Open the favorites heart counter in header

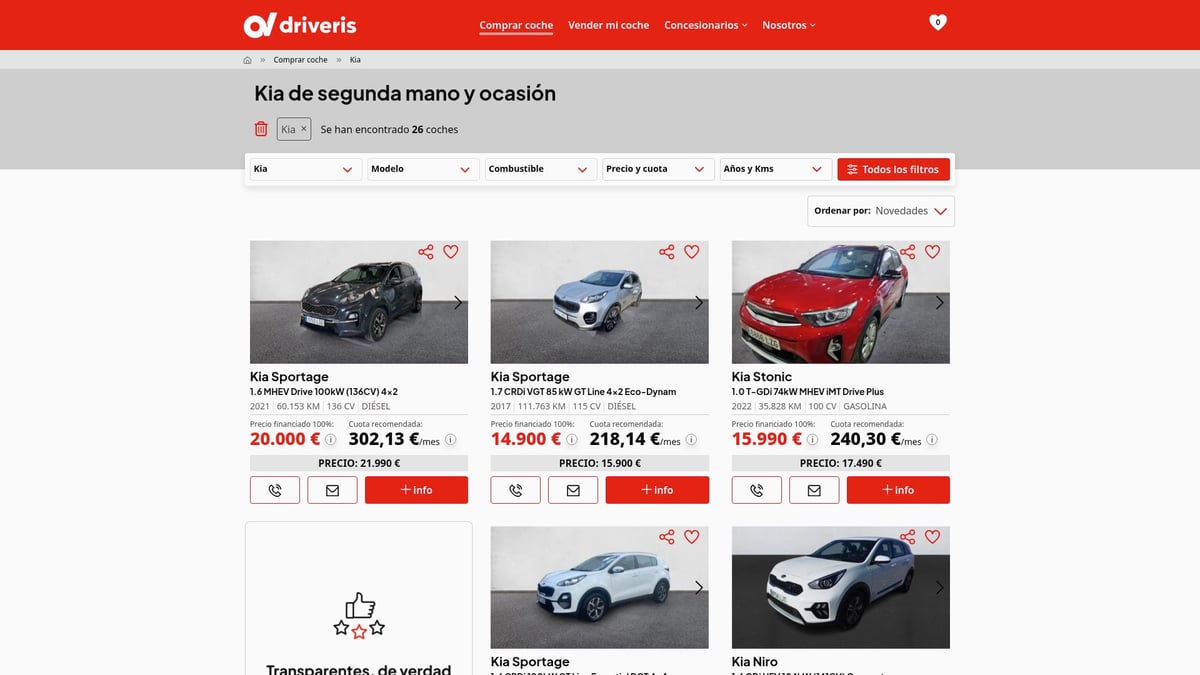tap(937, 22)
